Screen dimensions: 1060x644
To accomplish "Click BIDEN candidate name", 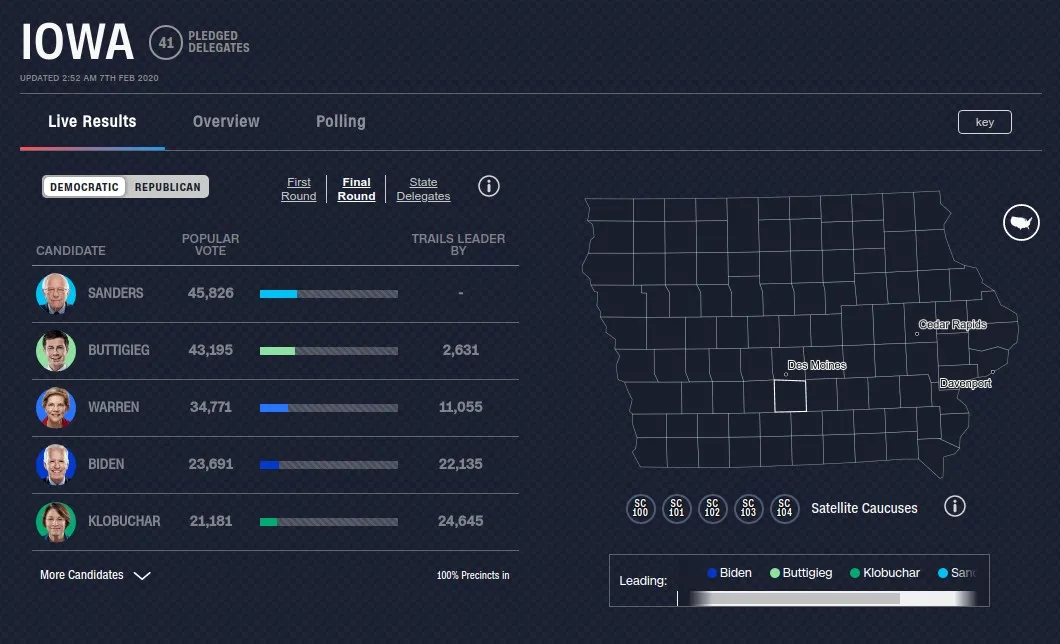I will (106, 464).
